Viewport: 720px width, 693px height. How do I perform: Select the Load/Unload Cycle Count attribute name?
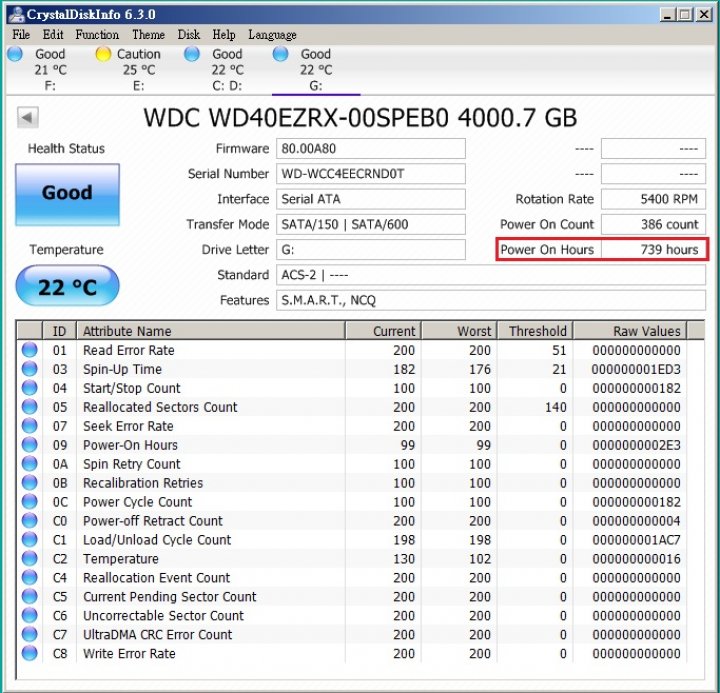tap(157, 540)
